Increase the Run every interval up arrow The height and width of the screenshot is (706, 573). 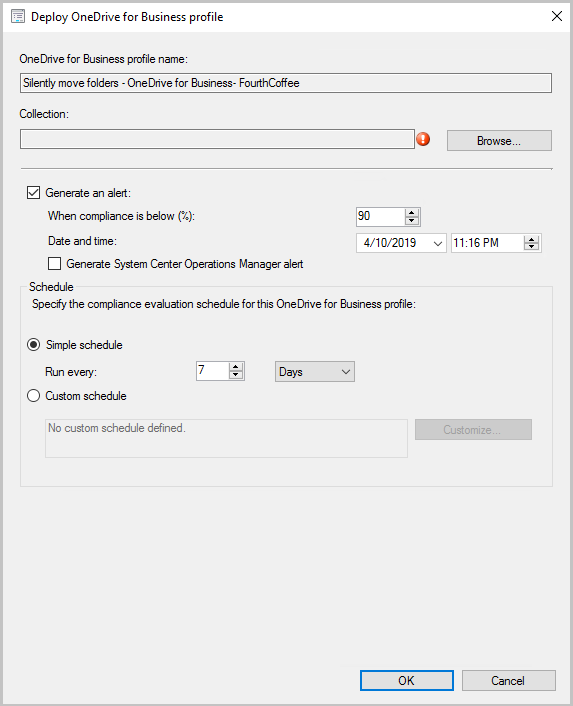[x=236, y=367]
